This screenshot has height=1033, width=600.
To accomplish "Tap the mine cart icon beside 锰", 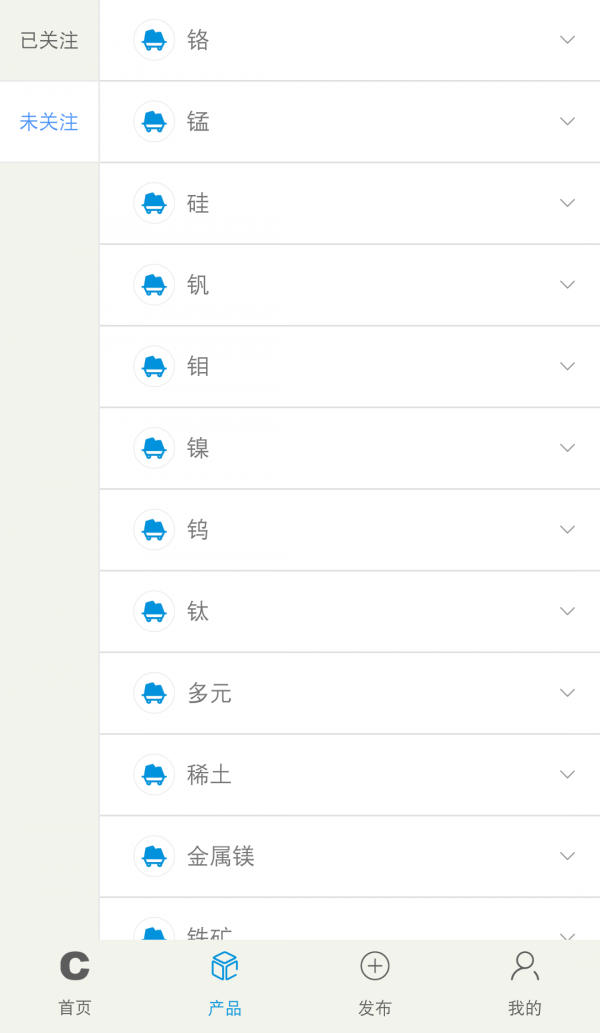I will [x=154, y=121].
